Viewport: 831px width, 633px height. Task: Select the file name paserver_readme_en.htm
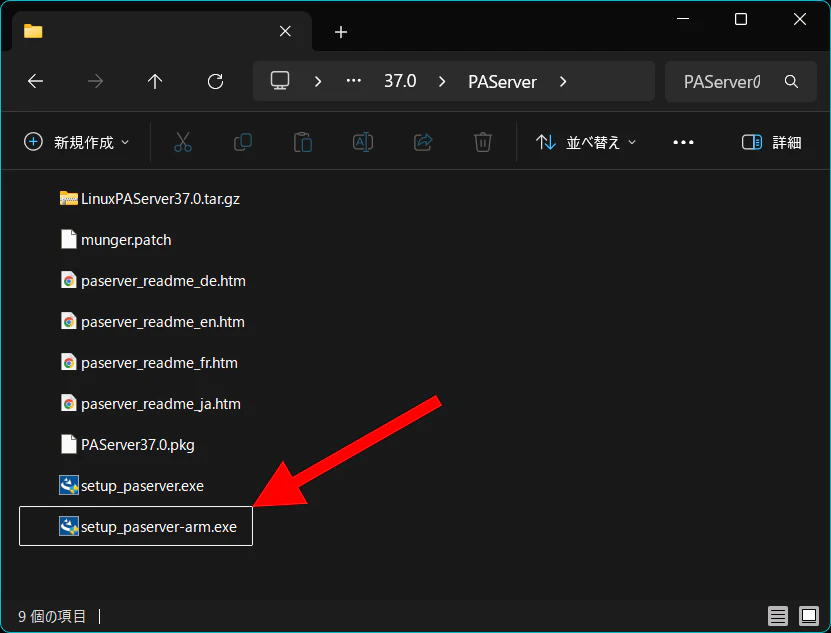(x=163, y=322)
